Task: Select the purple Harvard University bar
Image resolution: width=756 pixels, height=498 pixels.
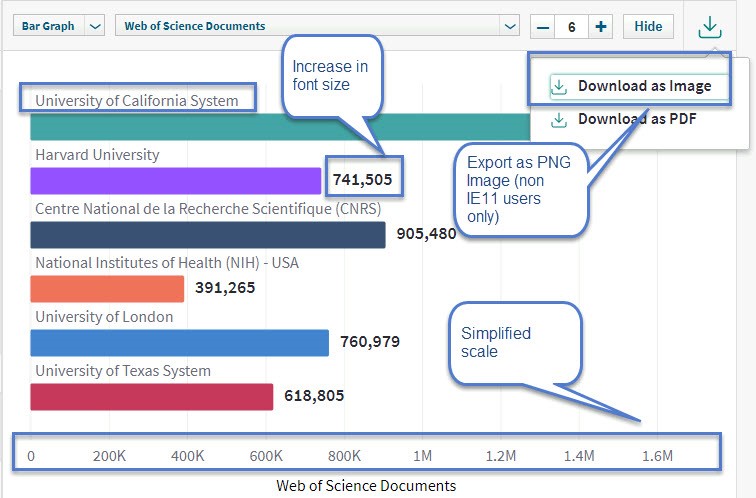Action: click(176, 181)
